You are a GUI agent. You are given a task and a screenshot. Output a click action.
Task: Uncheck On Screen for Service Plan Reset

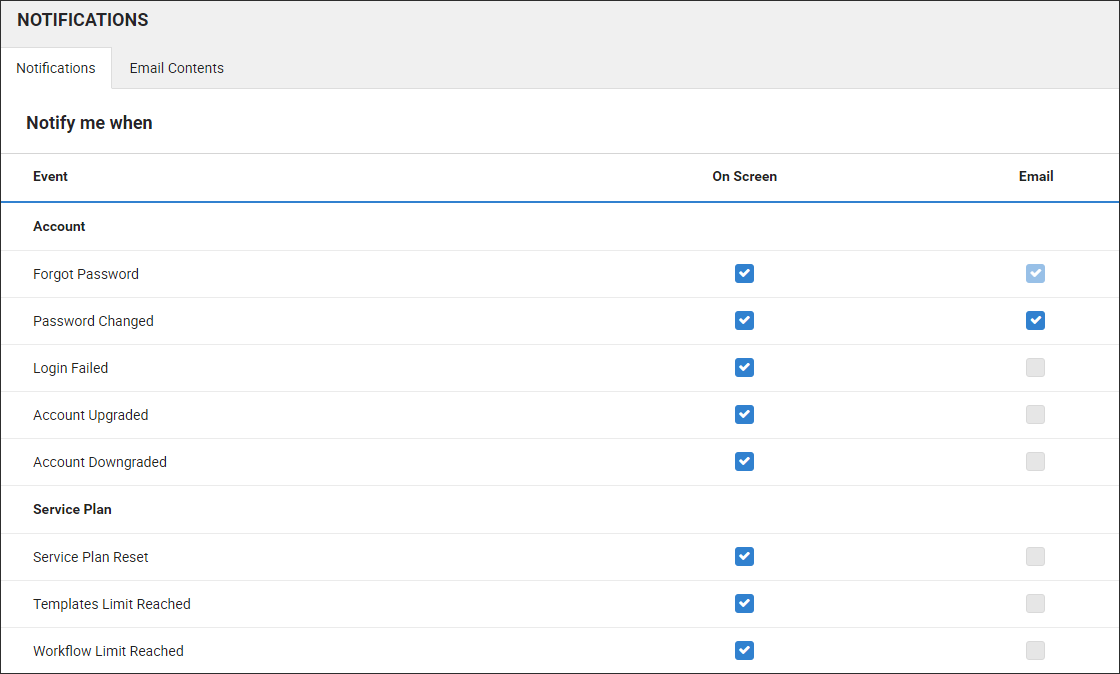tap(744, 557)
